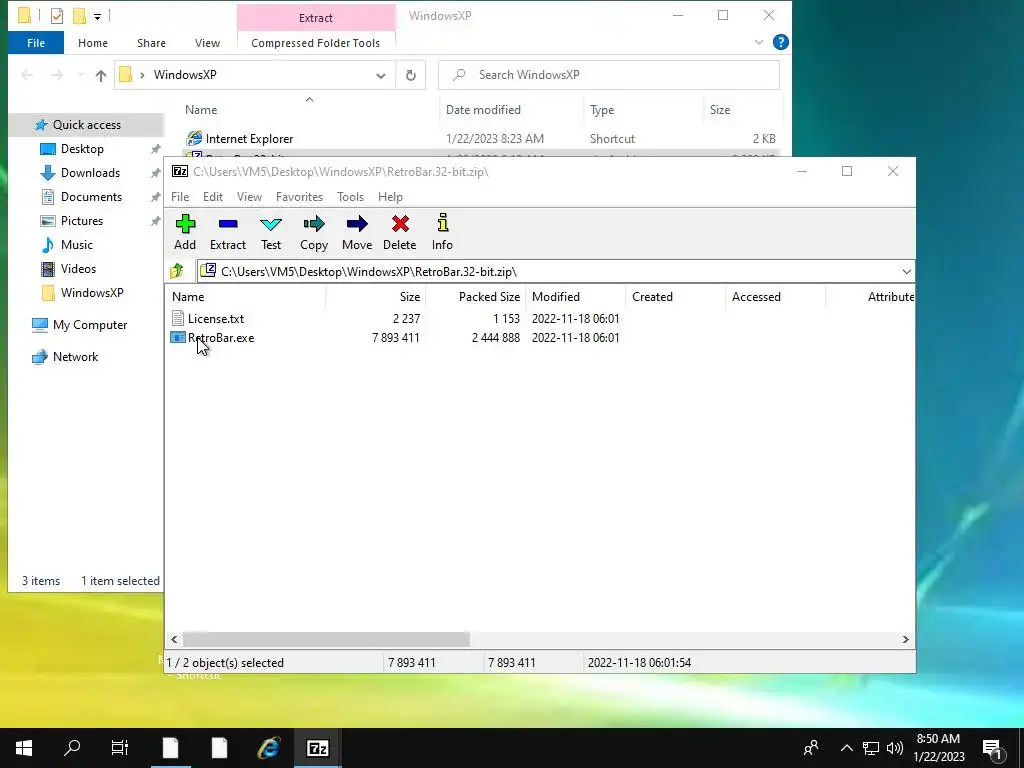1024x768 pixels.
Task: Open Task View on the taskbar
Action: click(x=120, y=748)
